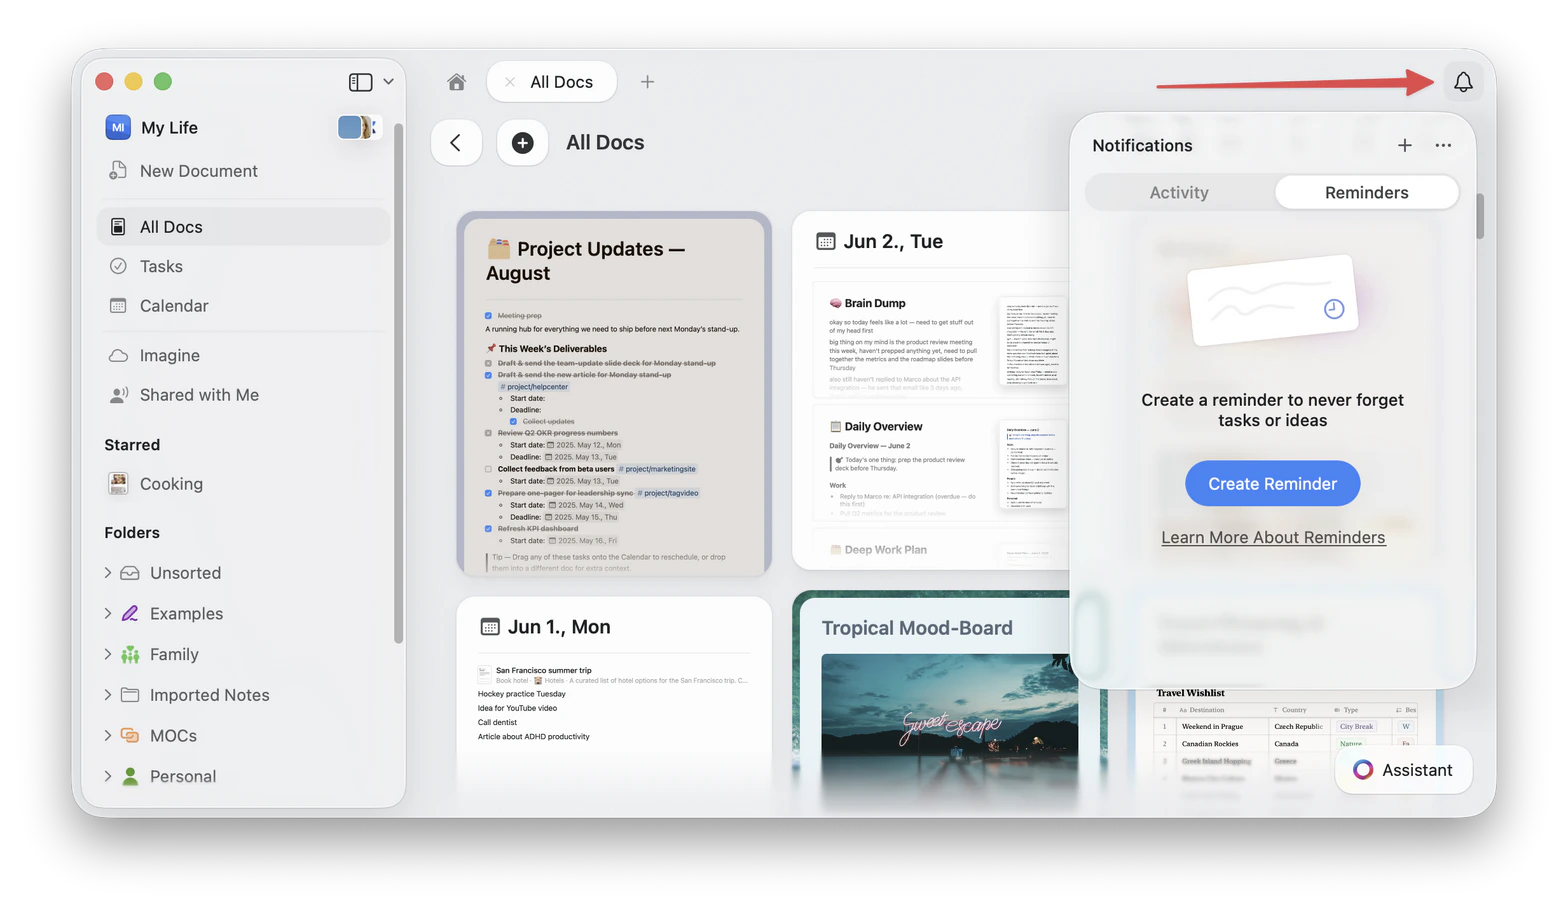
Task: Expand the Unsorted folder chevron
Action: tap(108, 573)
